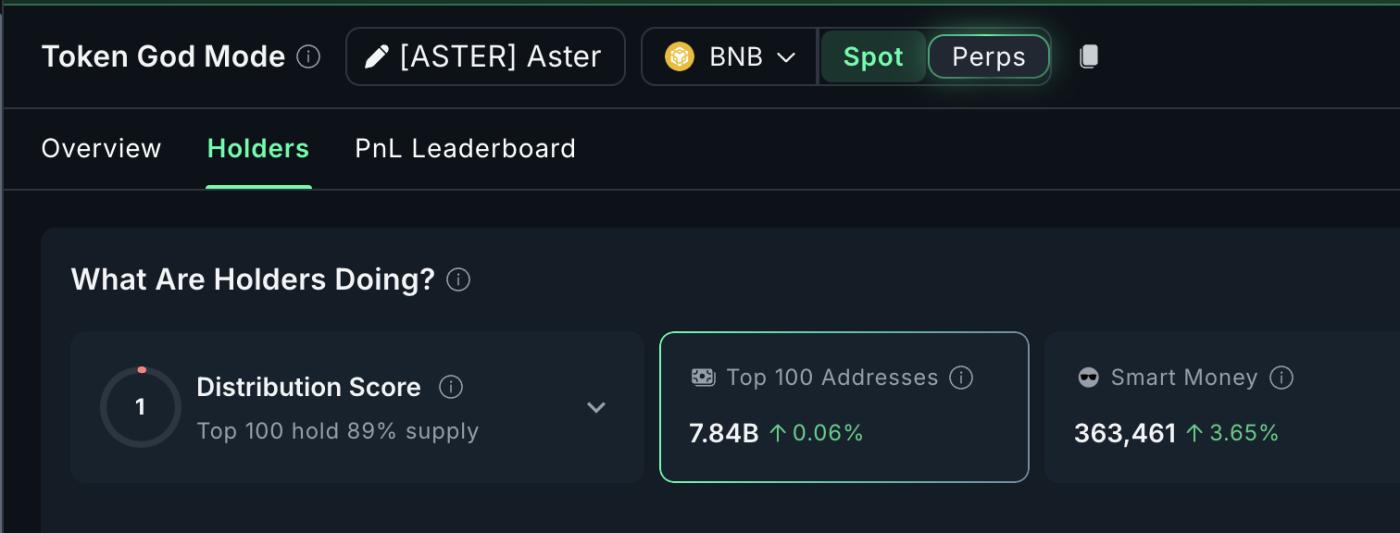Open the Overview tab
1400x533 pixels.
[x=101, y=149]
